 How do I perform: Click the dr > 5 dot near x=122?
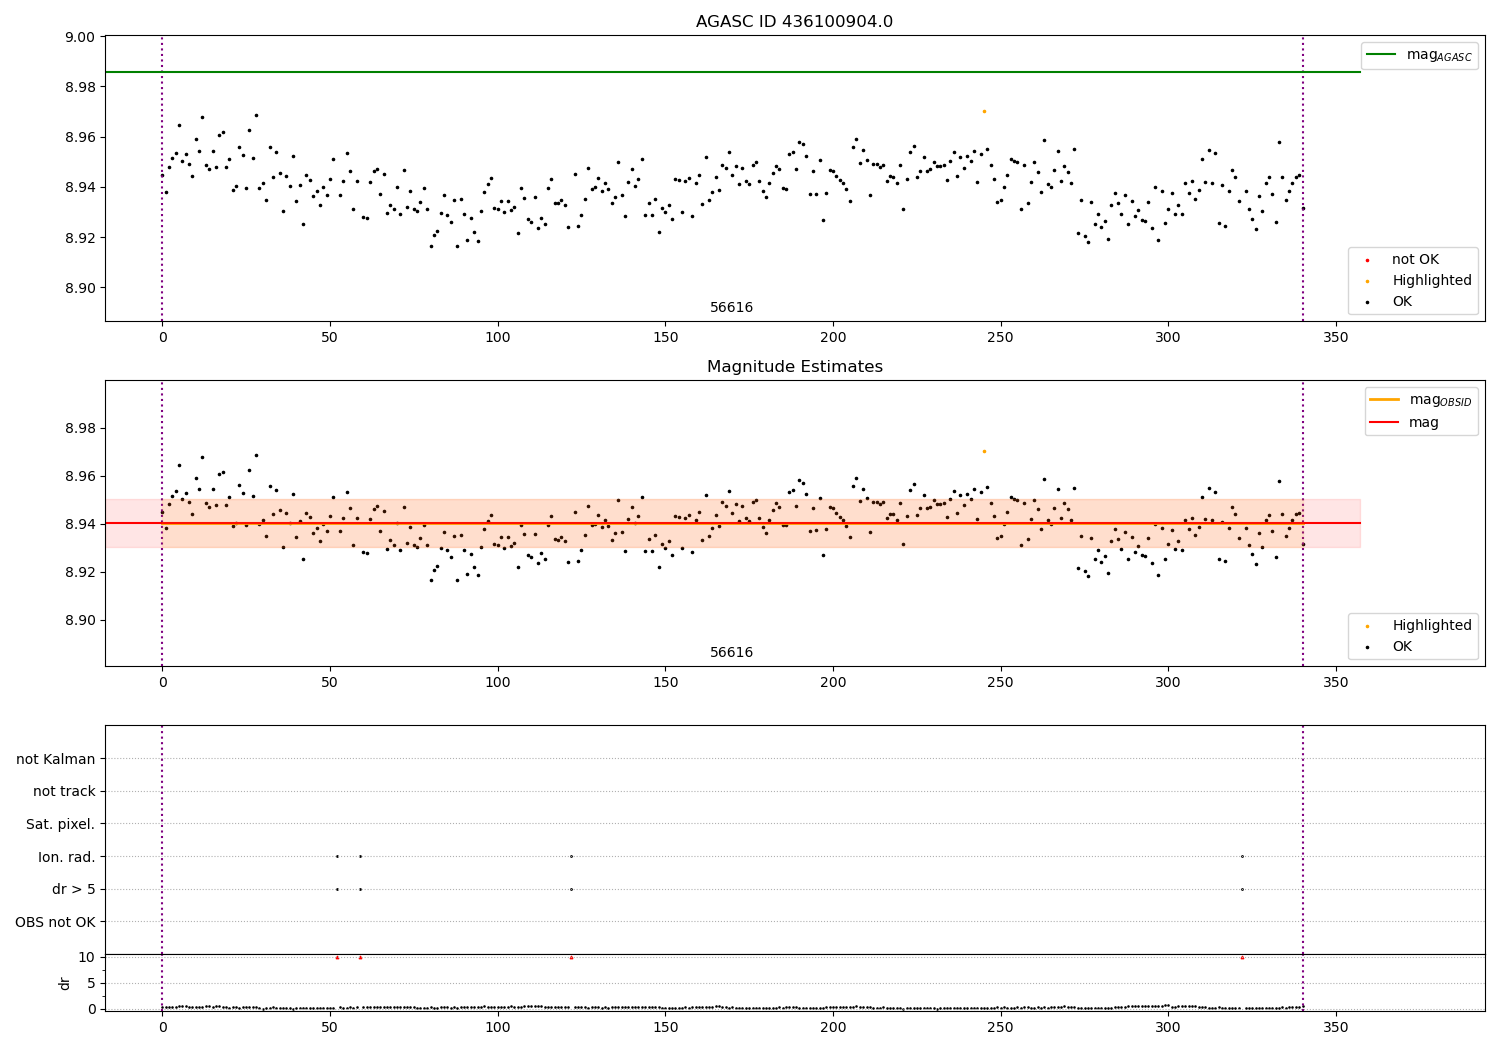571,889
